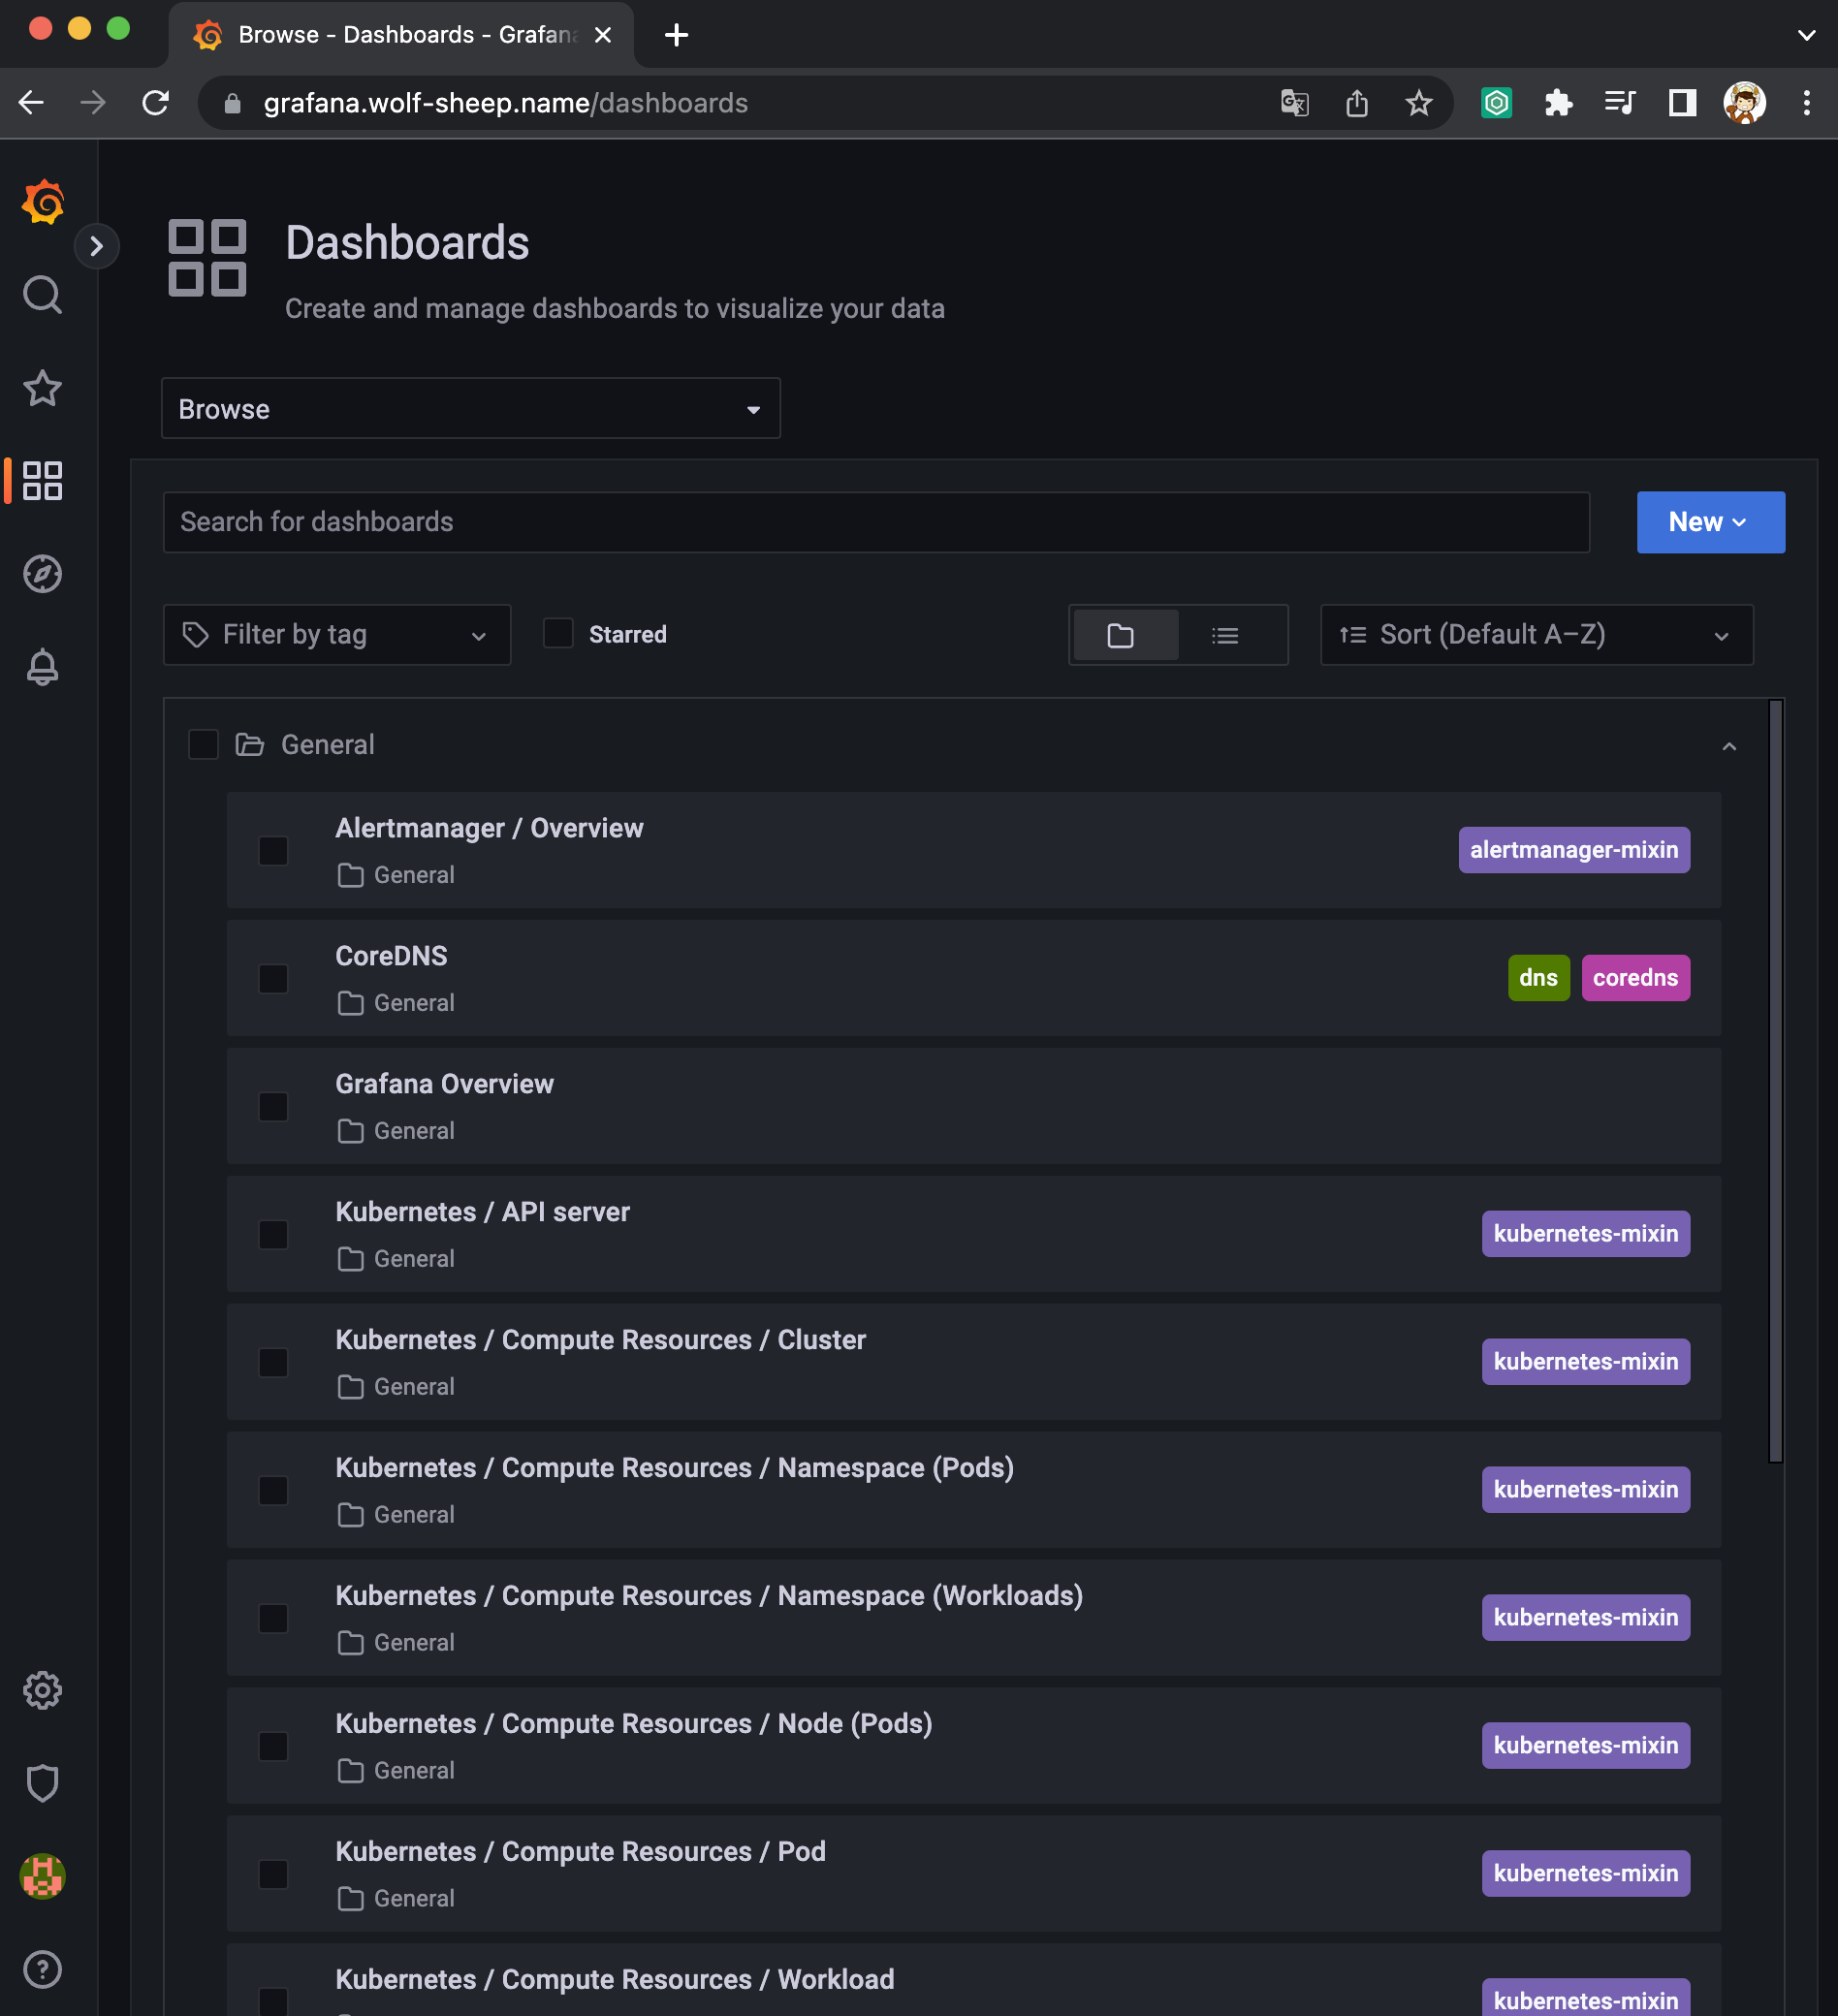
Task: Open Kubernetes / Compute Resources / Workload
Action: tap(614, 1981)
